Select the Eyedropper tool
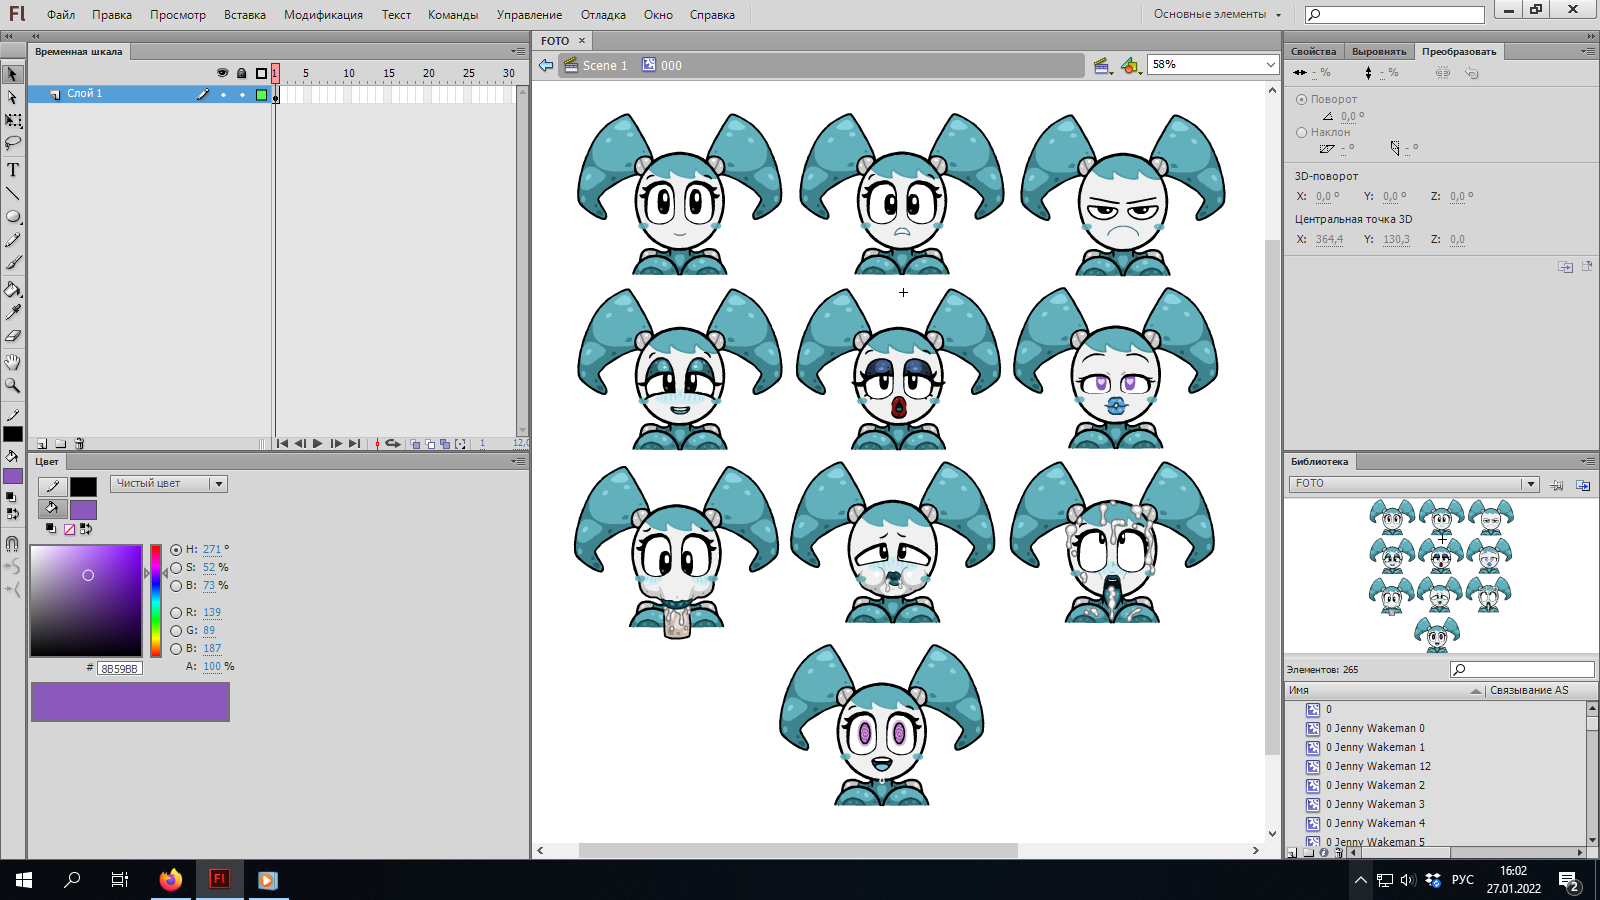This screenshot has height=900, width=1600. click(x=12, y=313)
